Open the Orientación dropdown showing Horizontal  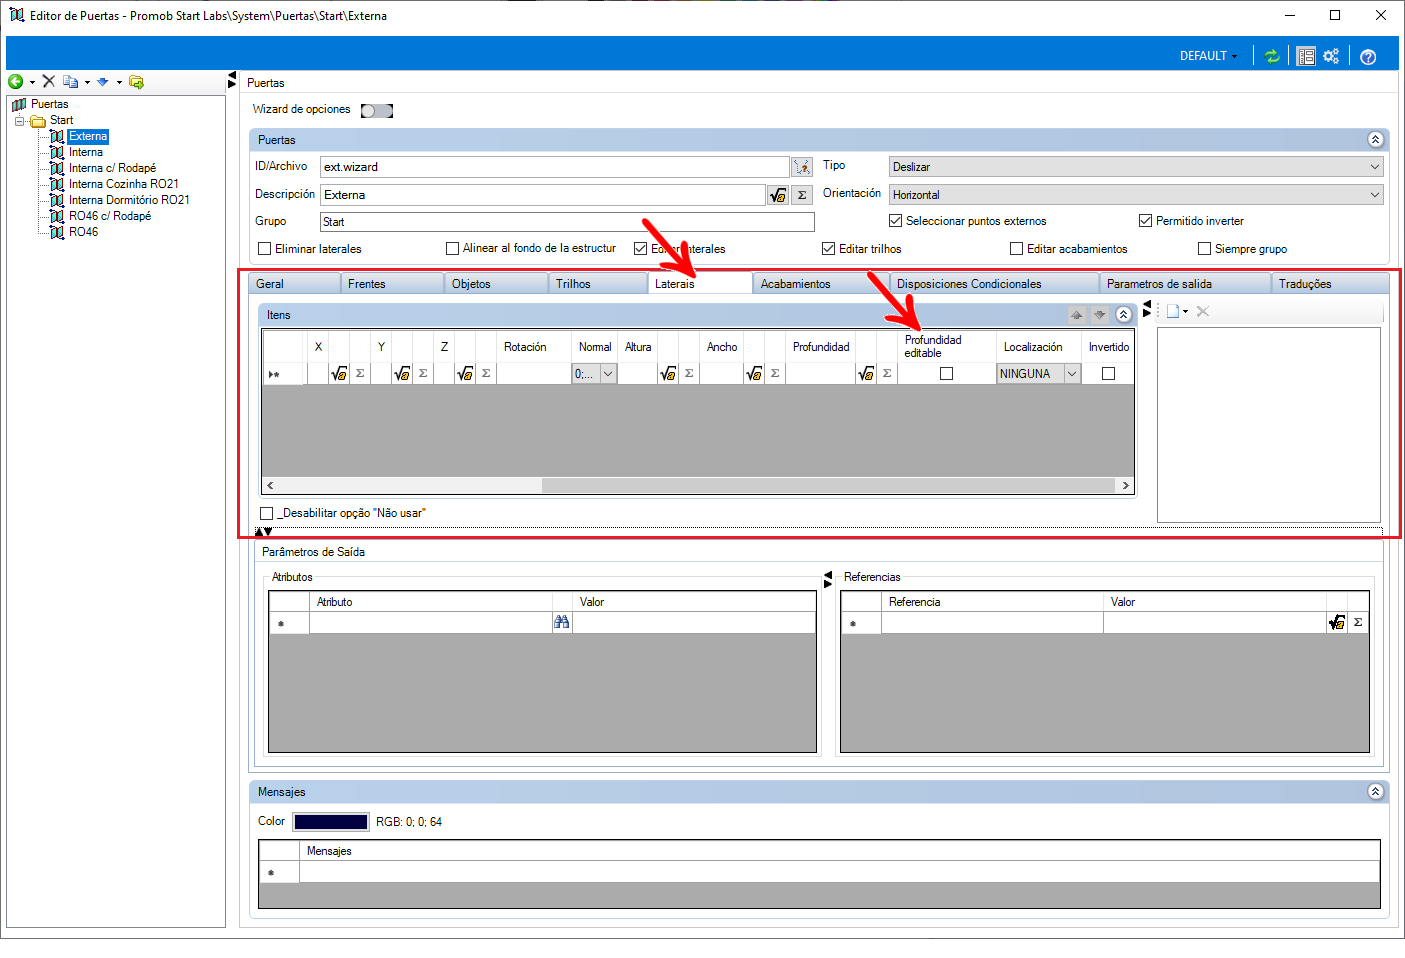pos(1136,195)
